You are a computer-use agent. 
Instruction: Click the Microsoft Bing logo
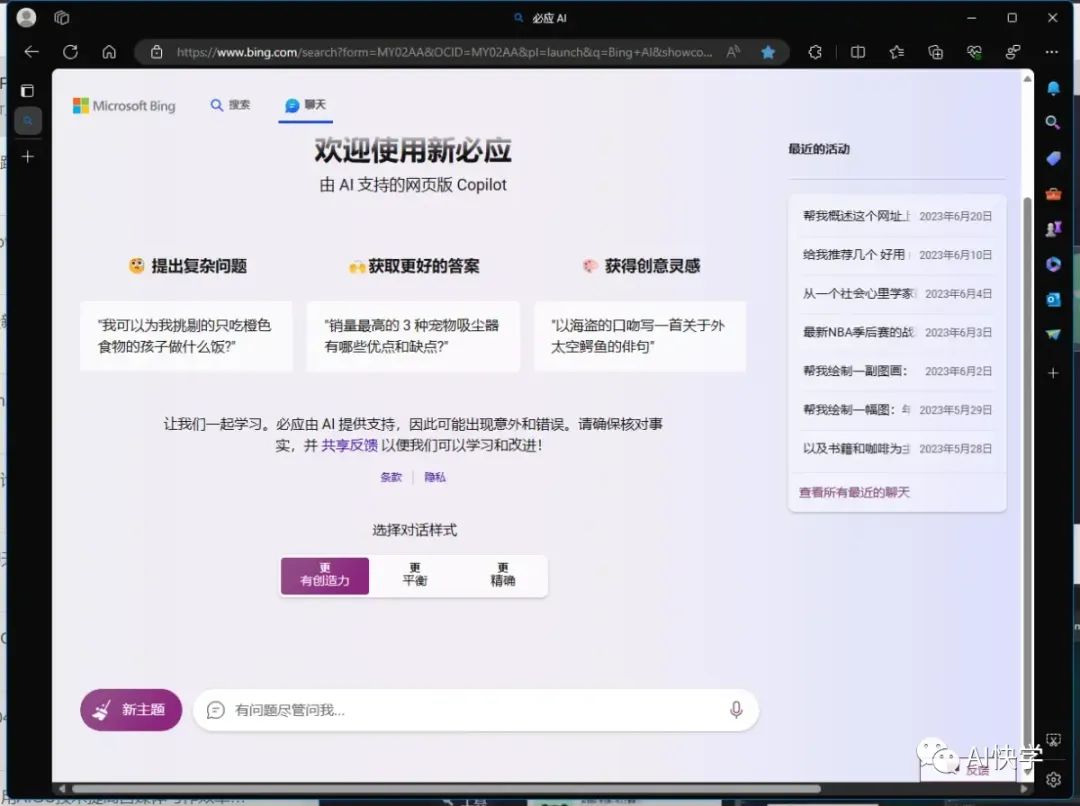pos(124,105)
